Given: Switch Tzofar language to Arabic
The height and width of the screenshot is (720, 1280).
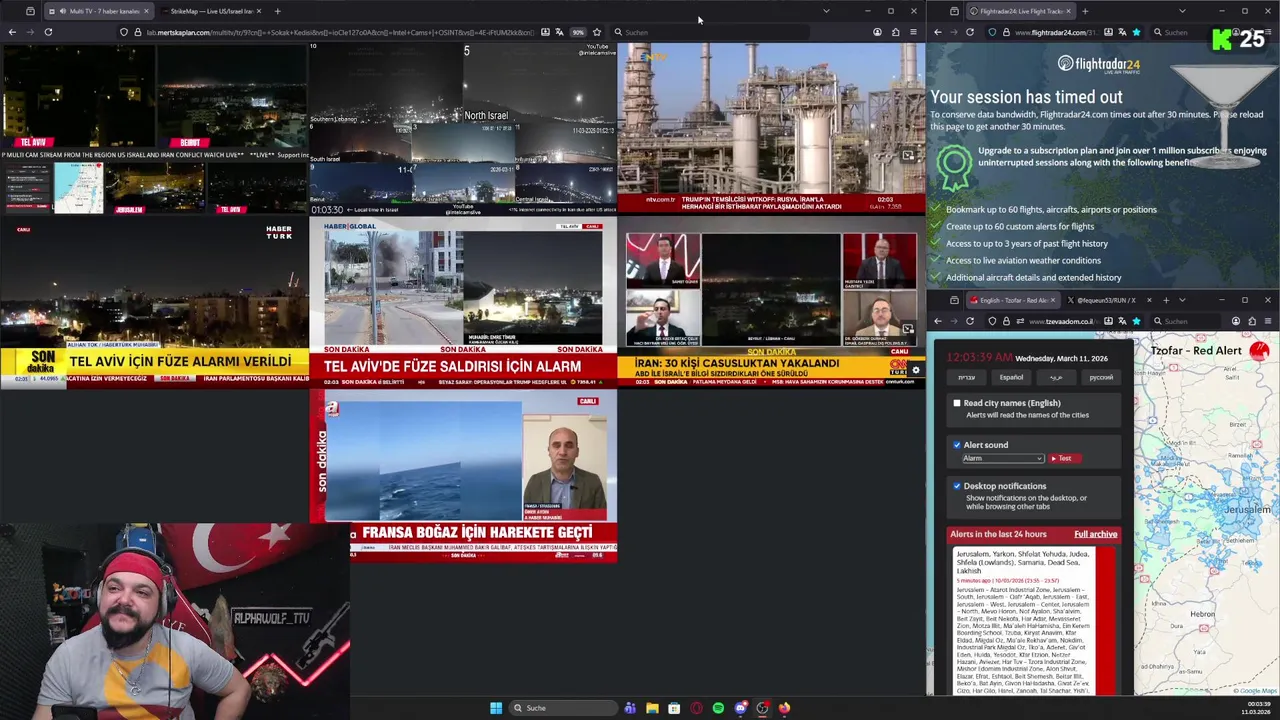Looking at the screenshot, I should point(1055,377).
